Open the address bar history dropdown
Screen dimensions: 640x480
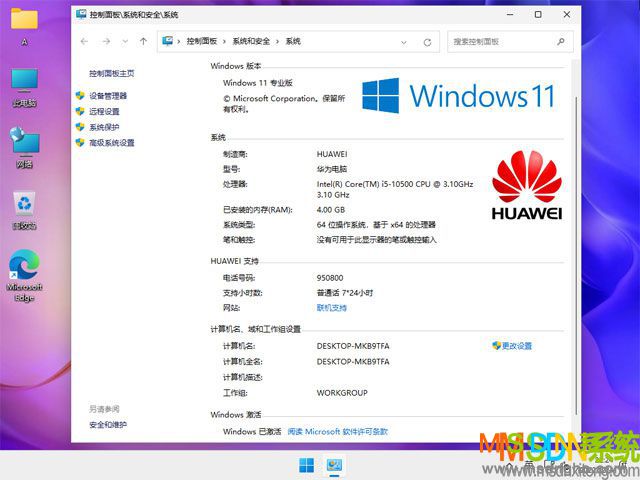[404, 42]
